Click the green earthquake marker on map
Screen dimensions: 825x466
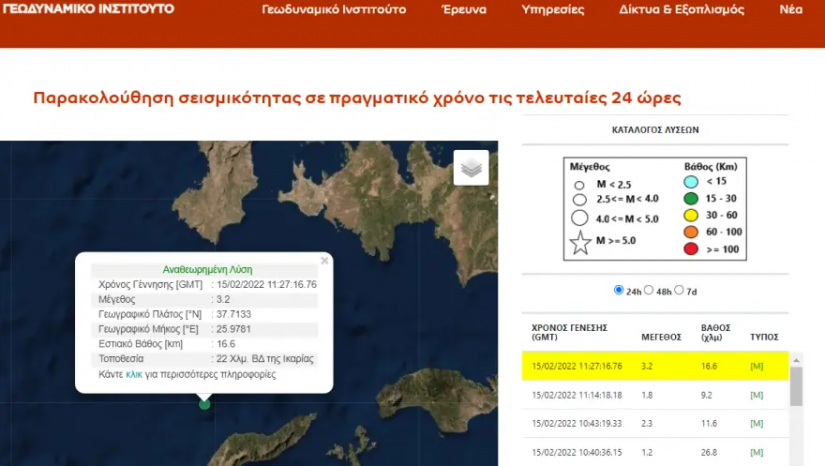pos(205,404)
